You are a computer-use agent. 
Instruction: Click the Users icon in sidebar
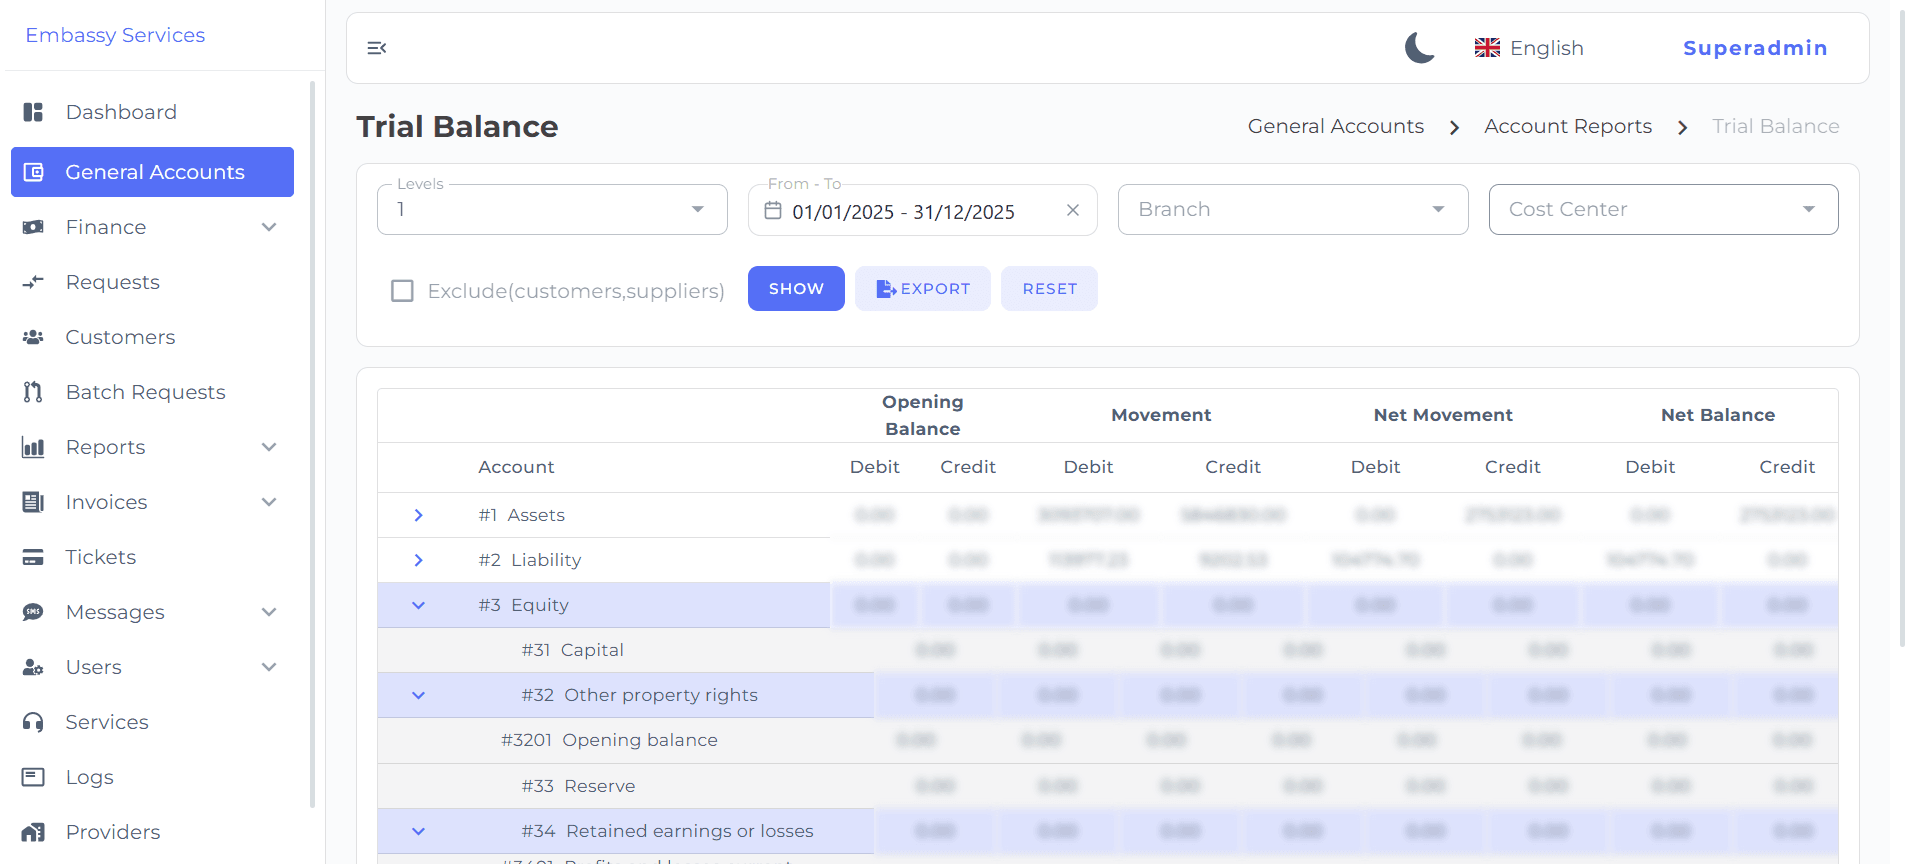point(33,667)
